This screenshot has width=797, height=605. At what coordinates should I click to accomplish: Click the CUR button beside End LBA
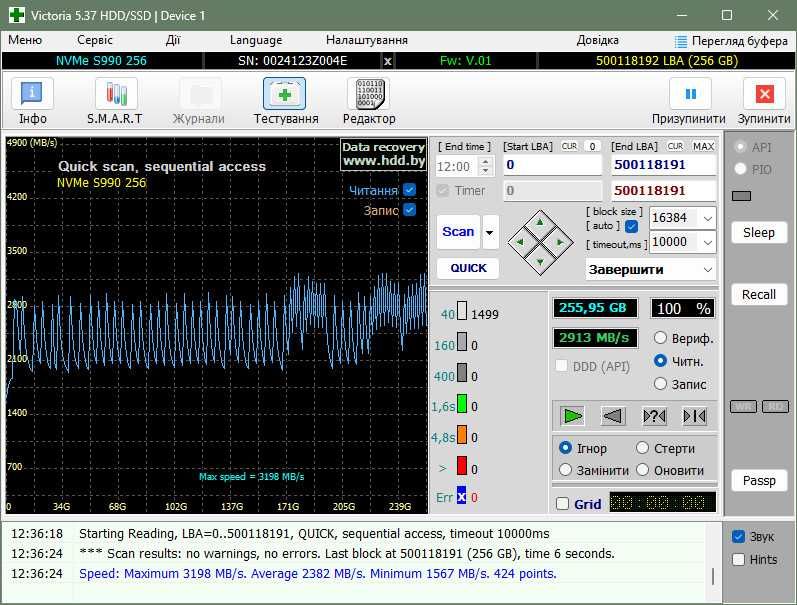tap(675, 146)
